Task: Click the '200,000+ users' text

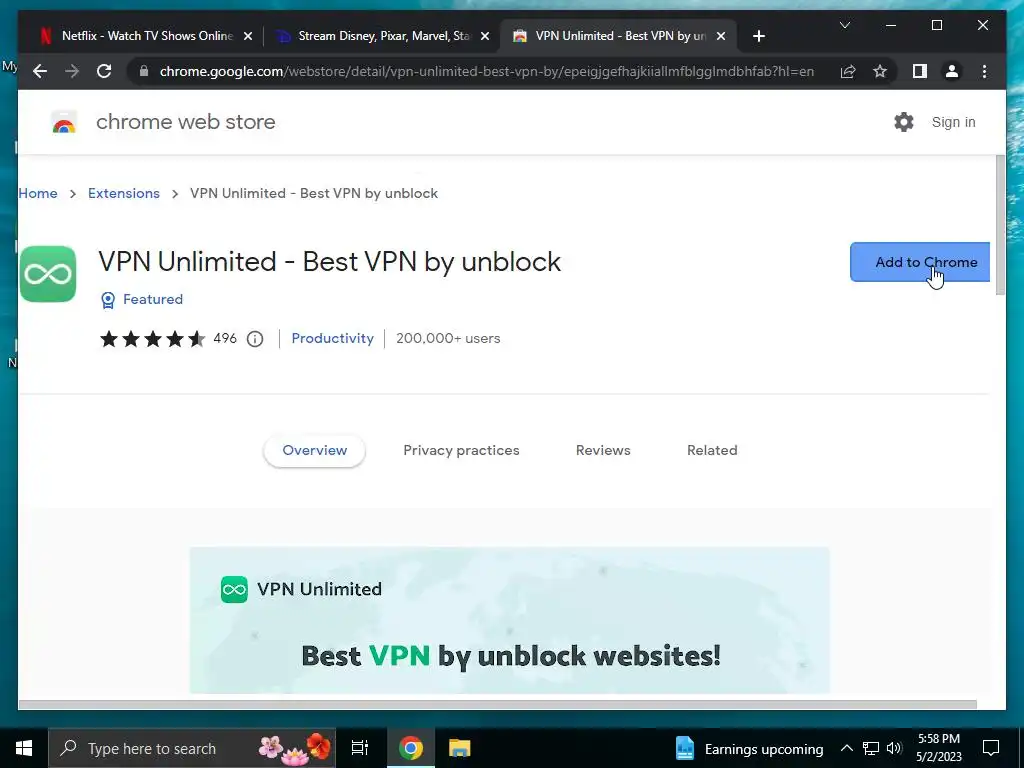Action: (x=448, y=338)
